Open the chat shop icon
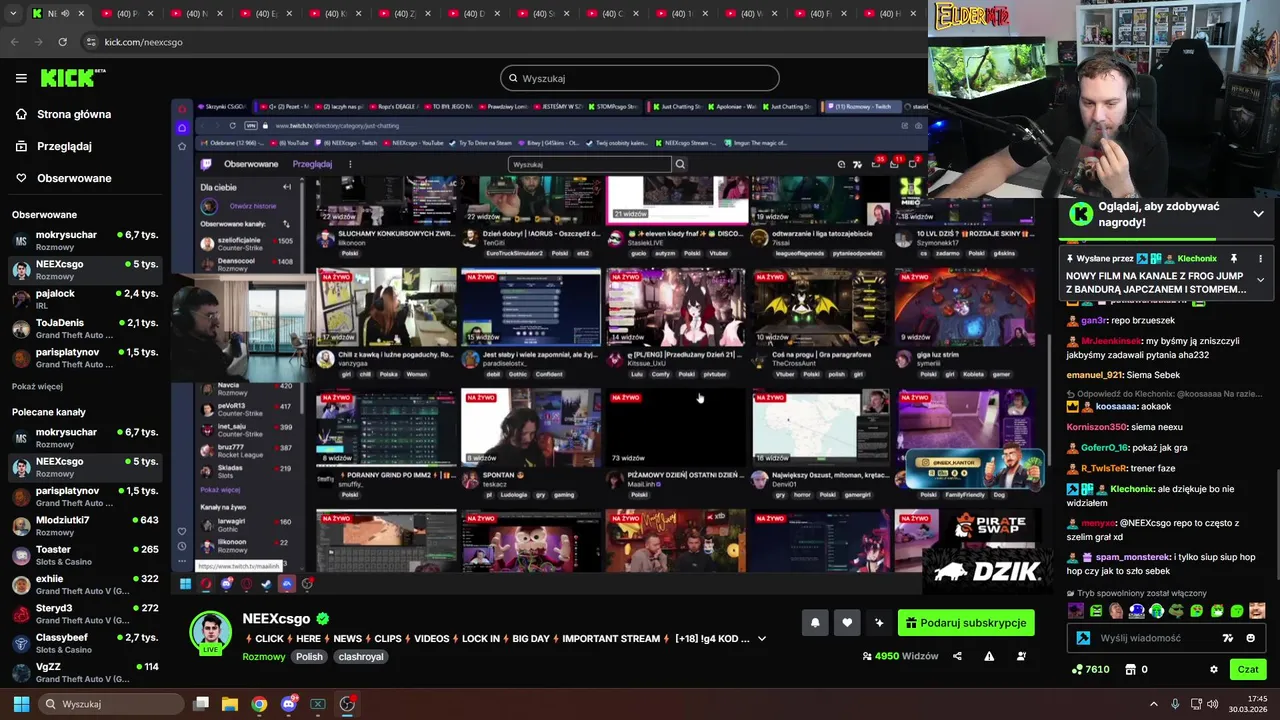This screenshot has height=720, width=1280. click(1131, 669)
